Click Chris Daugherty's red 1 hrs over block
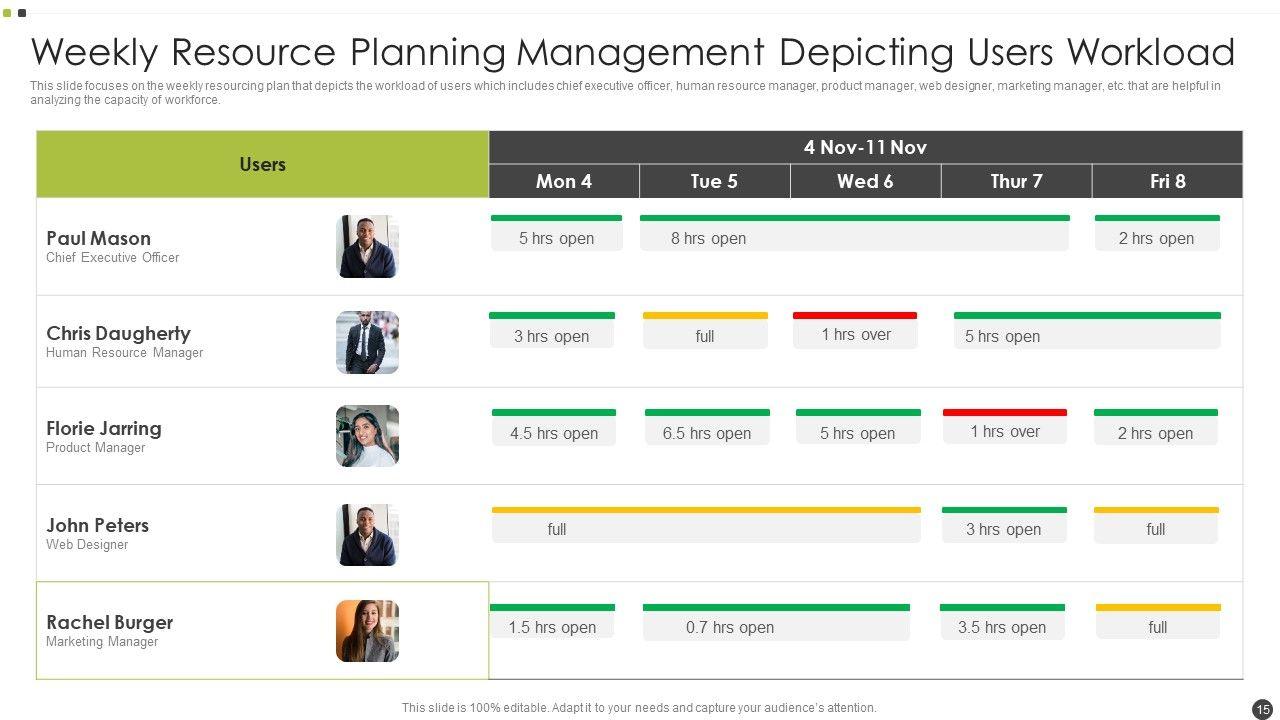Viewport: 1280px width, 720px height. (855, 334)
